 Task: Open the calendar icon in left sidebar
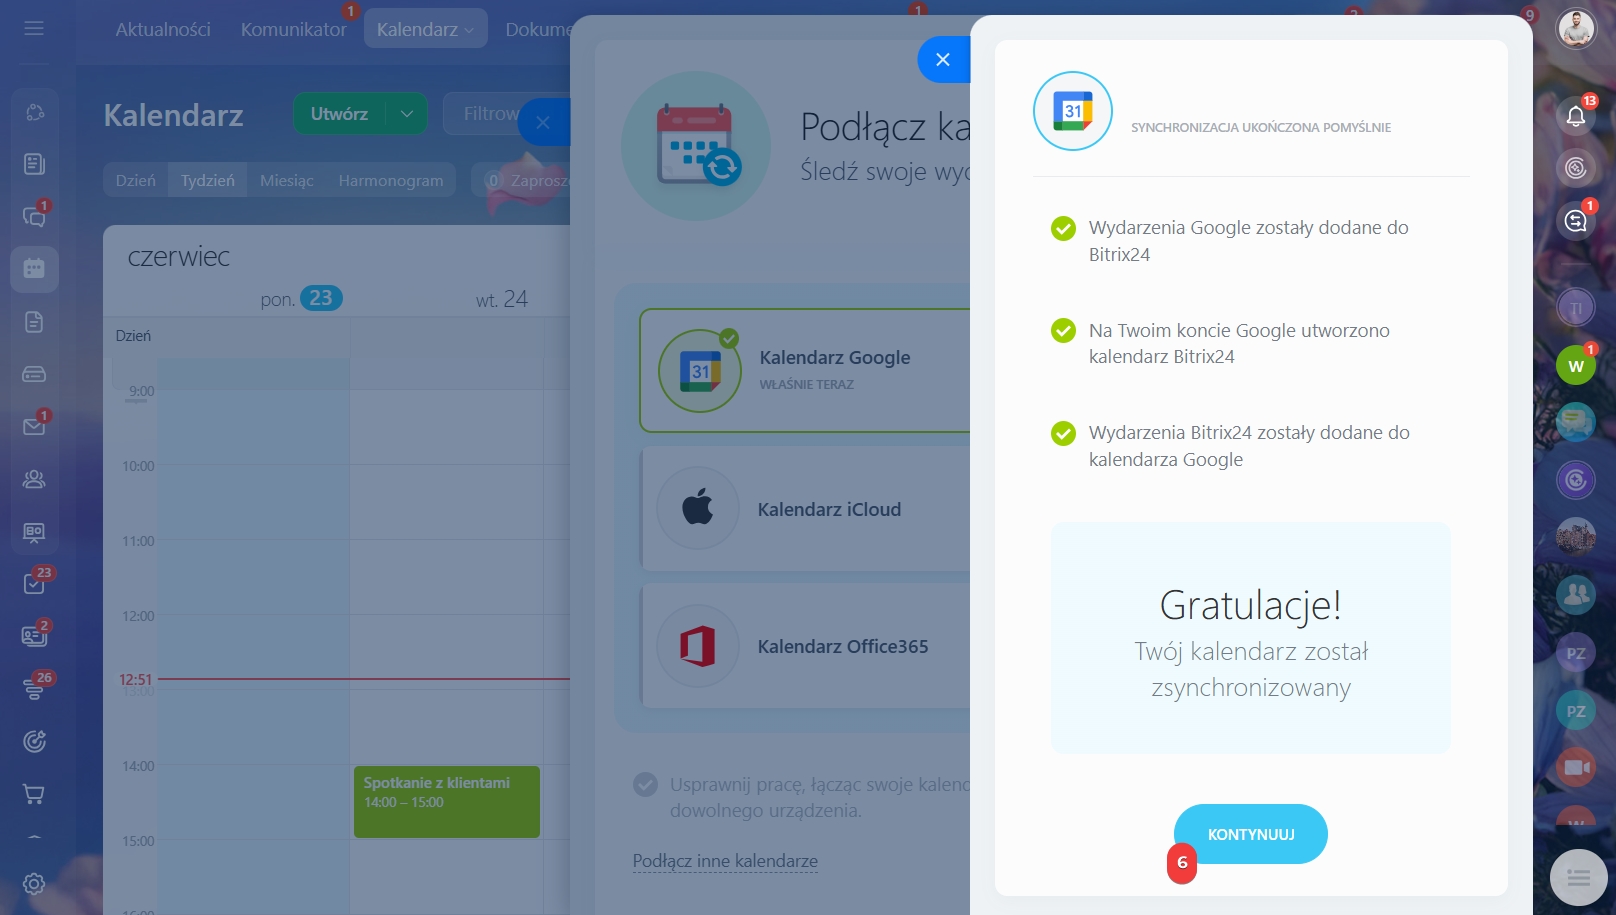click(x=34, y=268)
